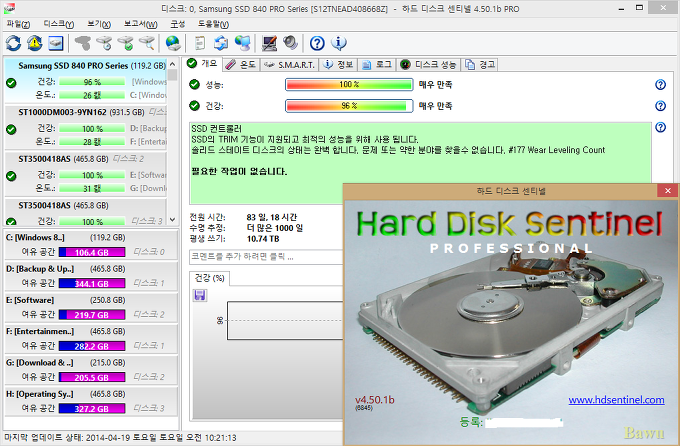Click the 106.4 GB free space bar

point(92,252)
